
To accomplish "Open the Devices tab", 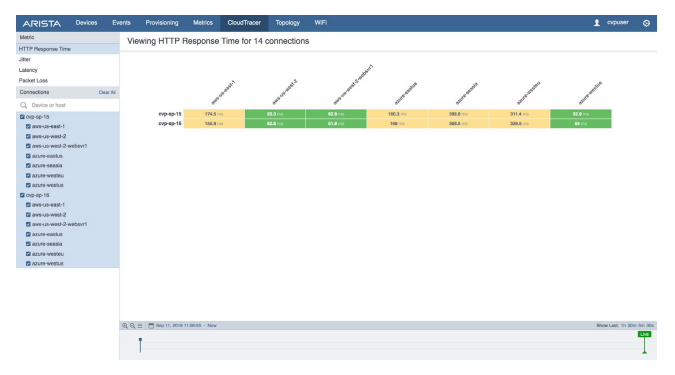I will pos(87,23).
